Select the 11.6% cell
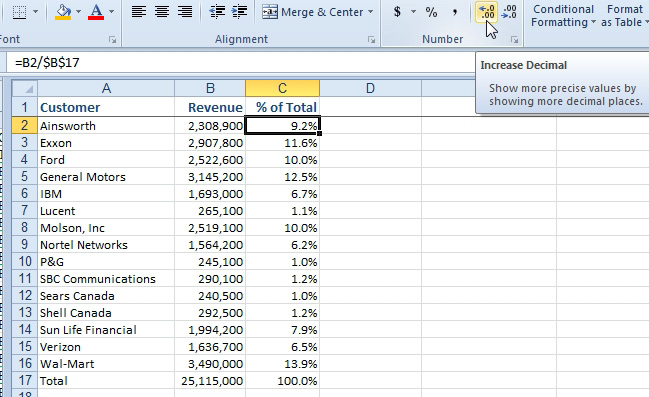Screen dimensions: 649x397 (x=282, y=143)
